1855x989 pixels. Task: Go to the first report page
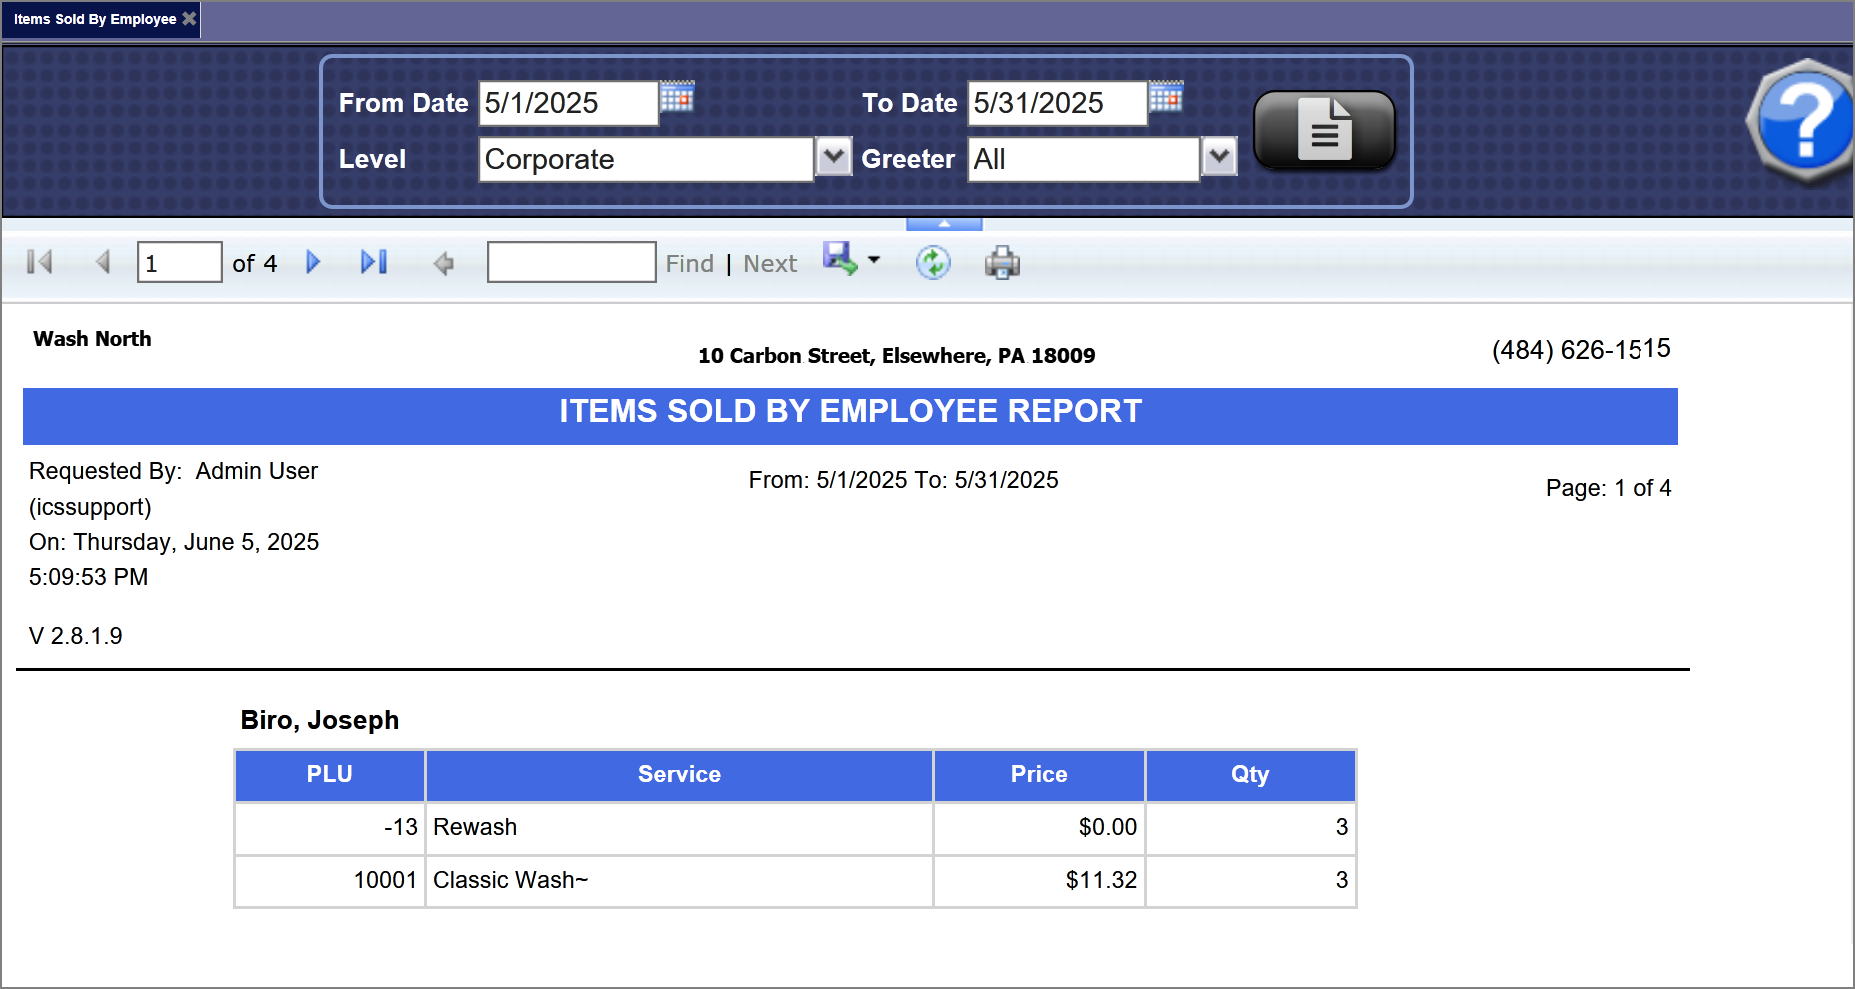tap(40, 262)
